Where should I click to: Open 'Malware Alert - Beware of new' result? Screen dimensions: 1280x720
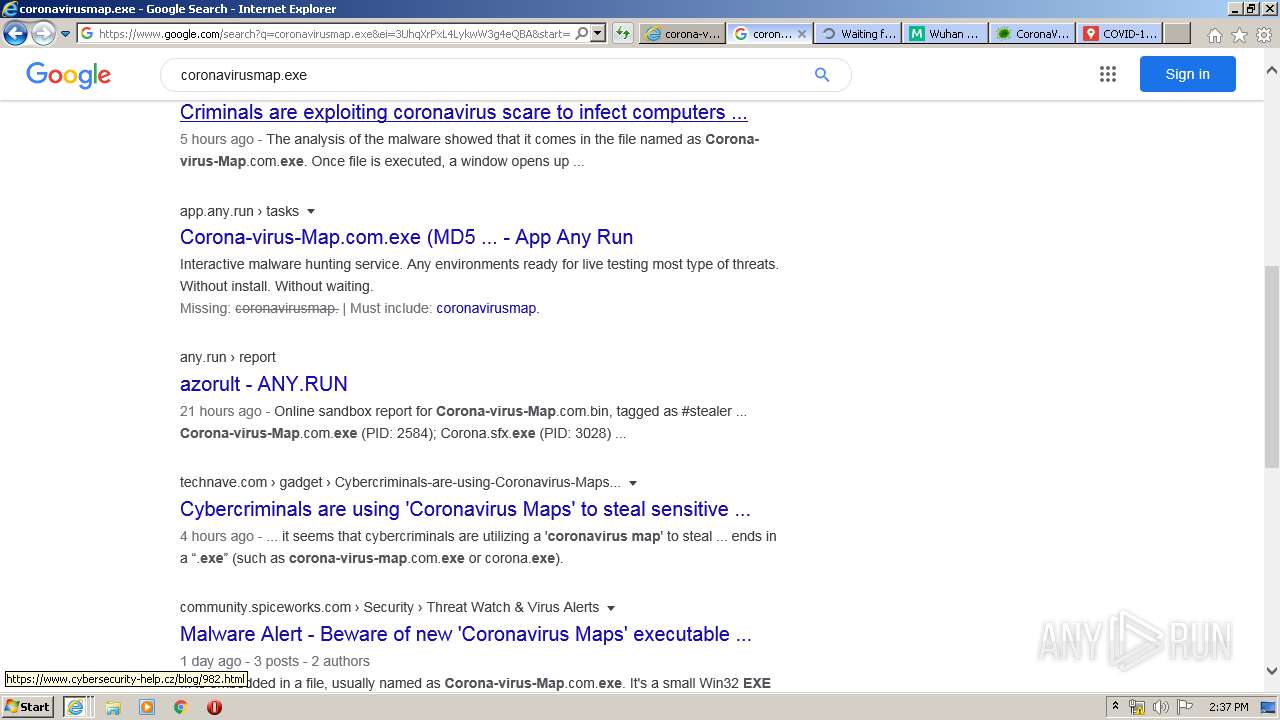pyautogui.click(x=466, y=634)
